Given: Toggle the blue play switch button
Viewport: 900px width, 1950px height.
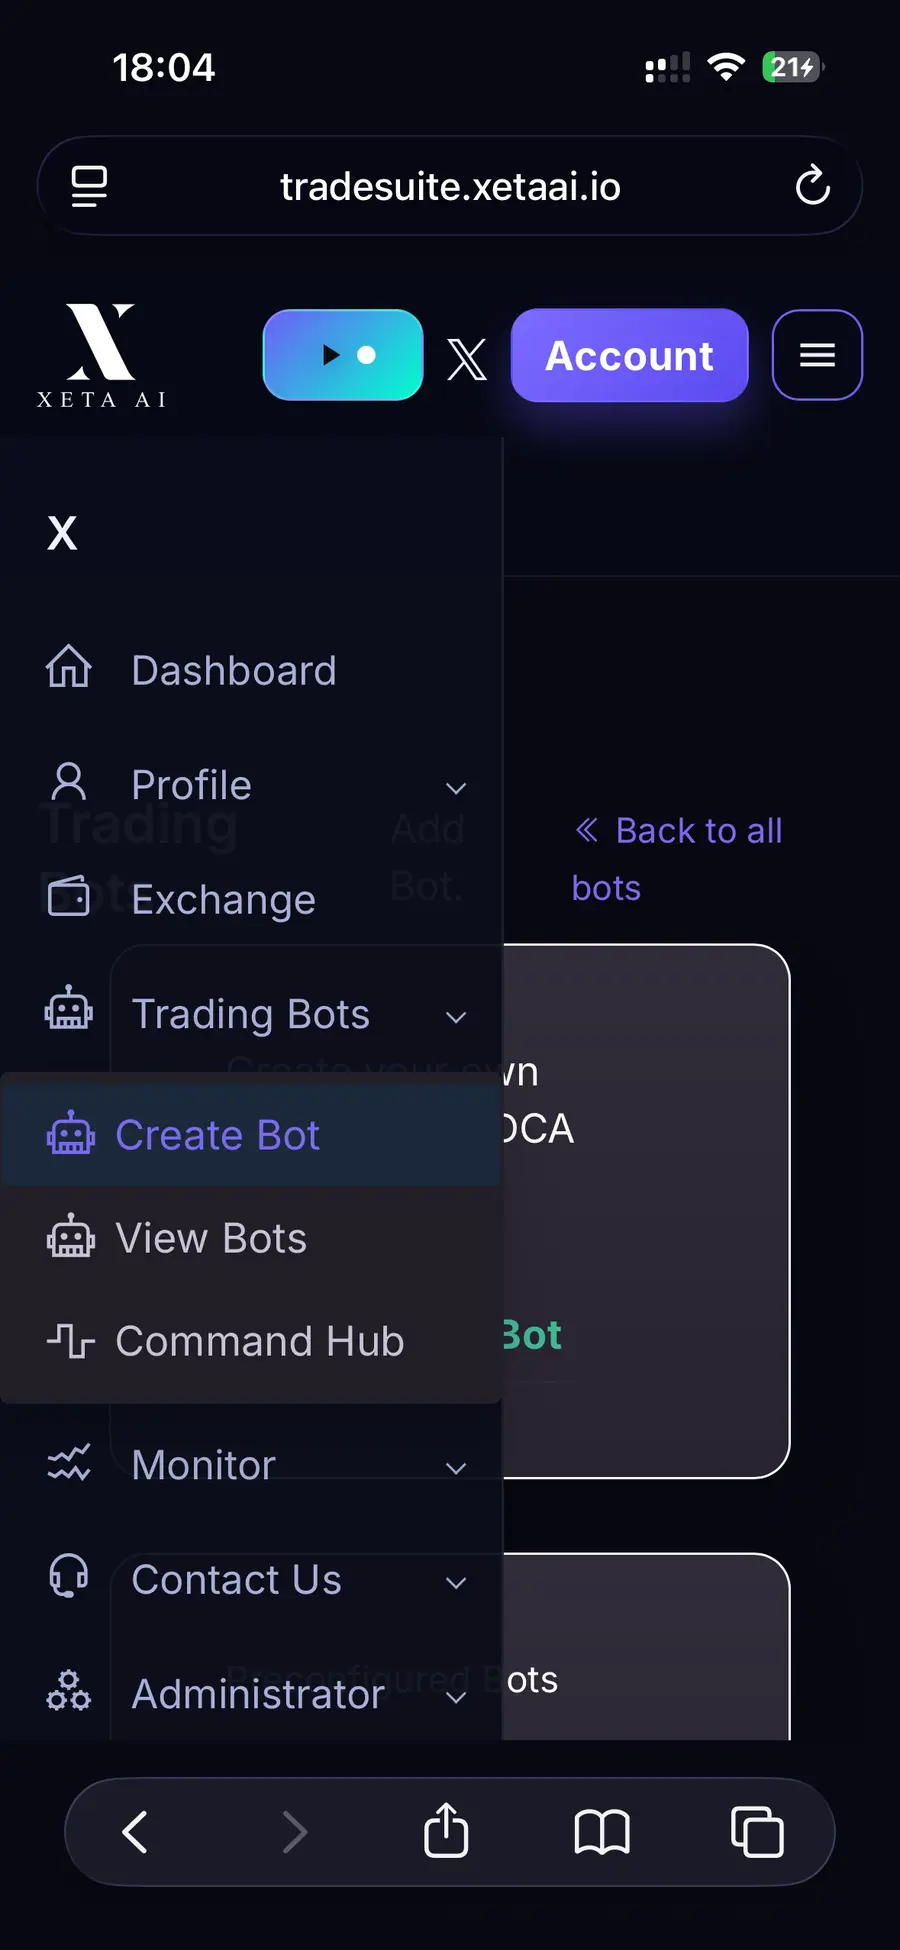Looking at the screenshot, I should click(343, 355).
